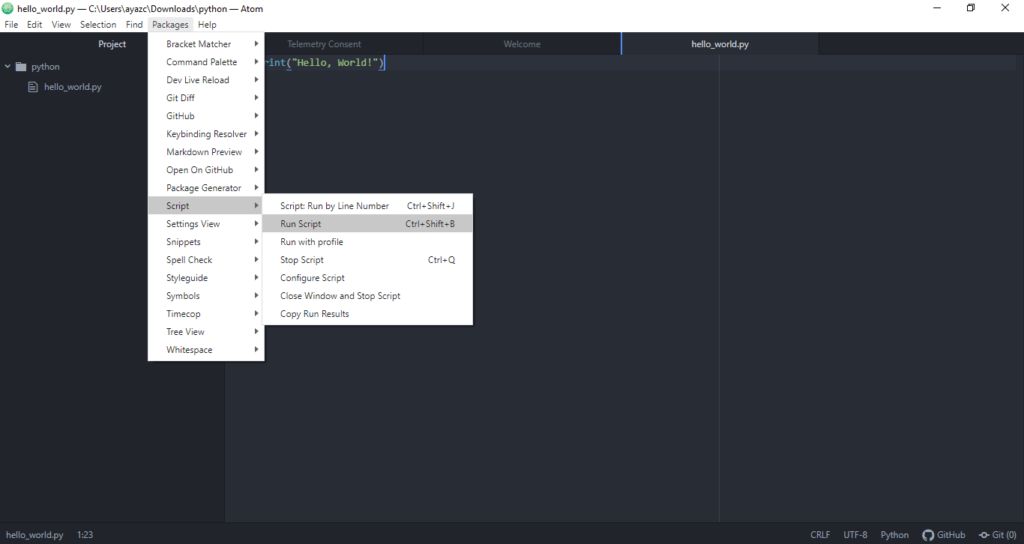Open hello_world.py in the tree view
1024x544 pixels.
pyautogui.click(x=72, y=87)
